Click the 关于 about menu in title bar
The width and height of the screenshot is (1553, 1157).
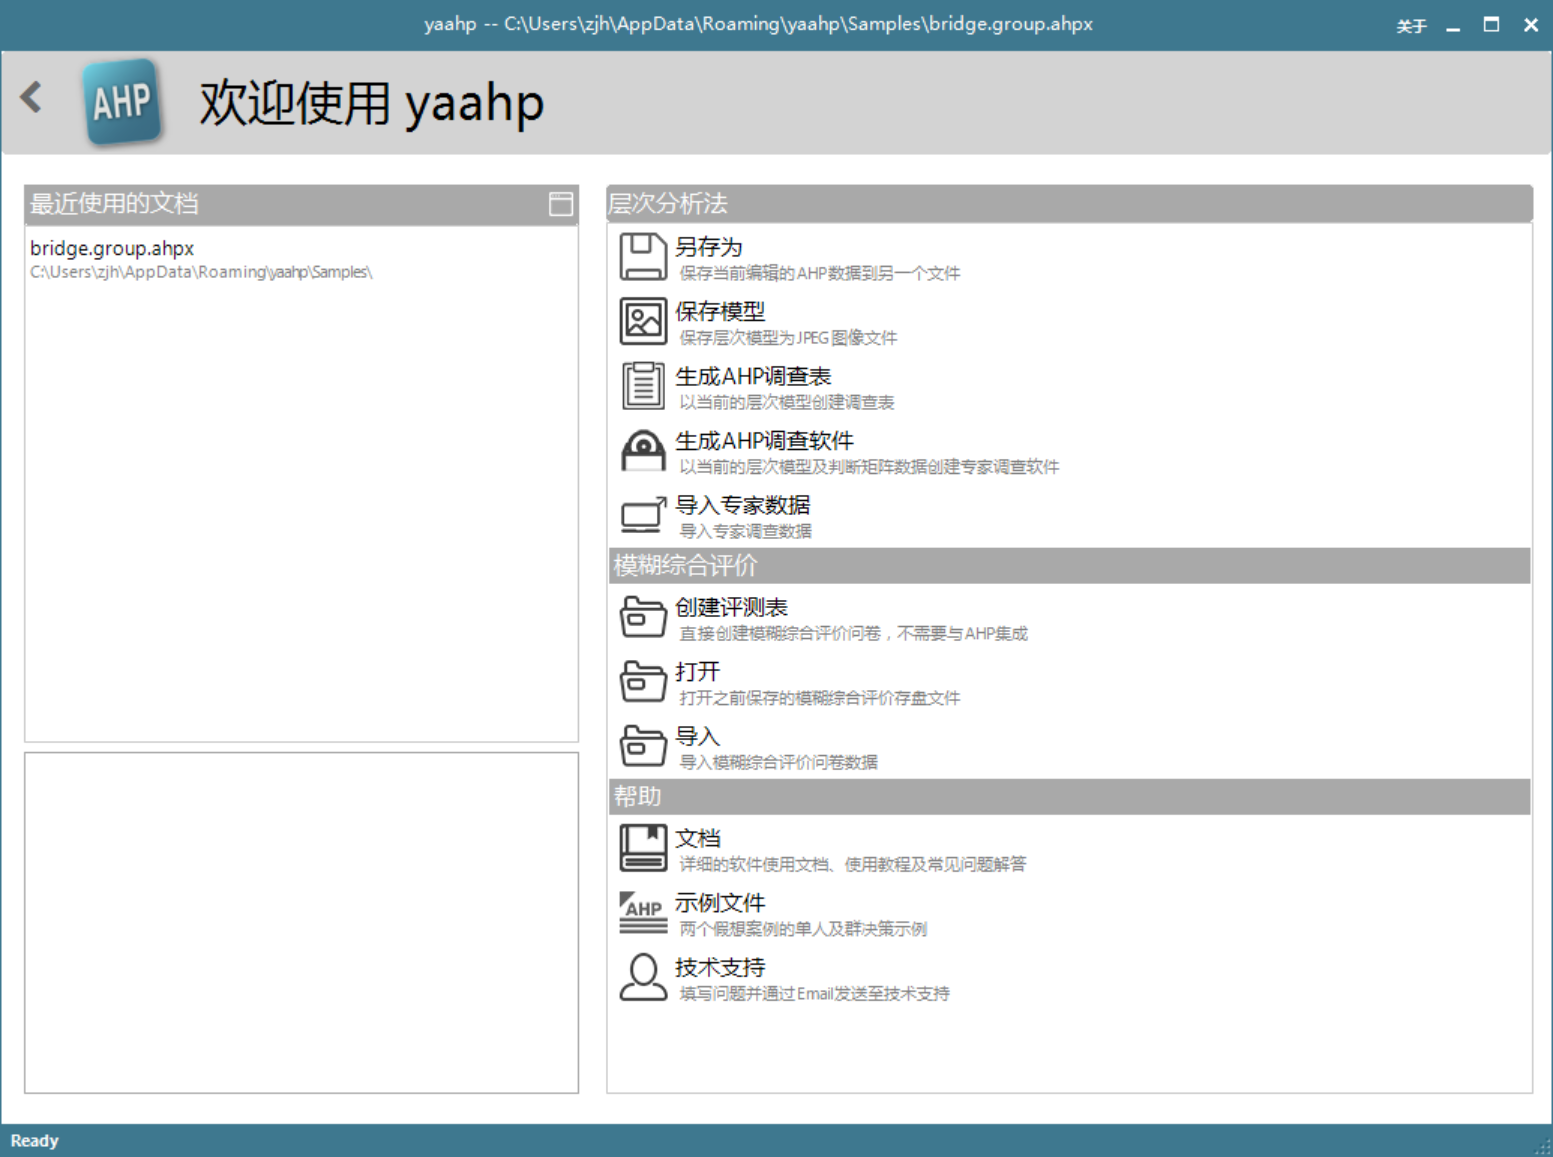[1411, 26]
